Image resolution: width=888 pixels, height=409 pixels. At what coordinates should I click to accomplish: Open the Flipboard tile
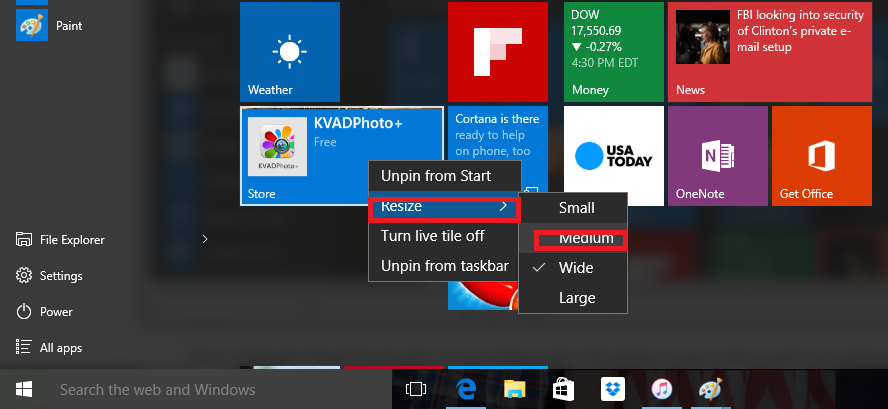[x=498, y=52]
